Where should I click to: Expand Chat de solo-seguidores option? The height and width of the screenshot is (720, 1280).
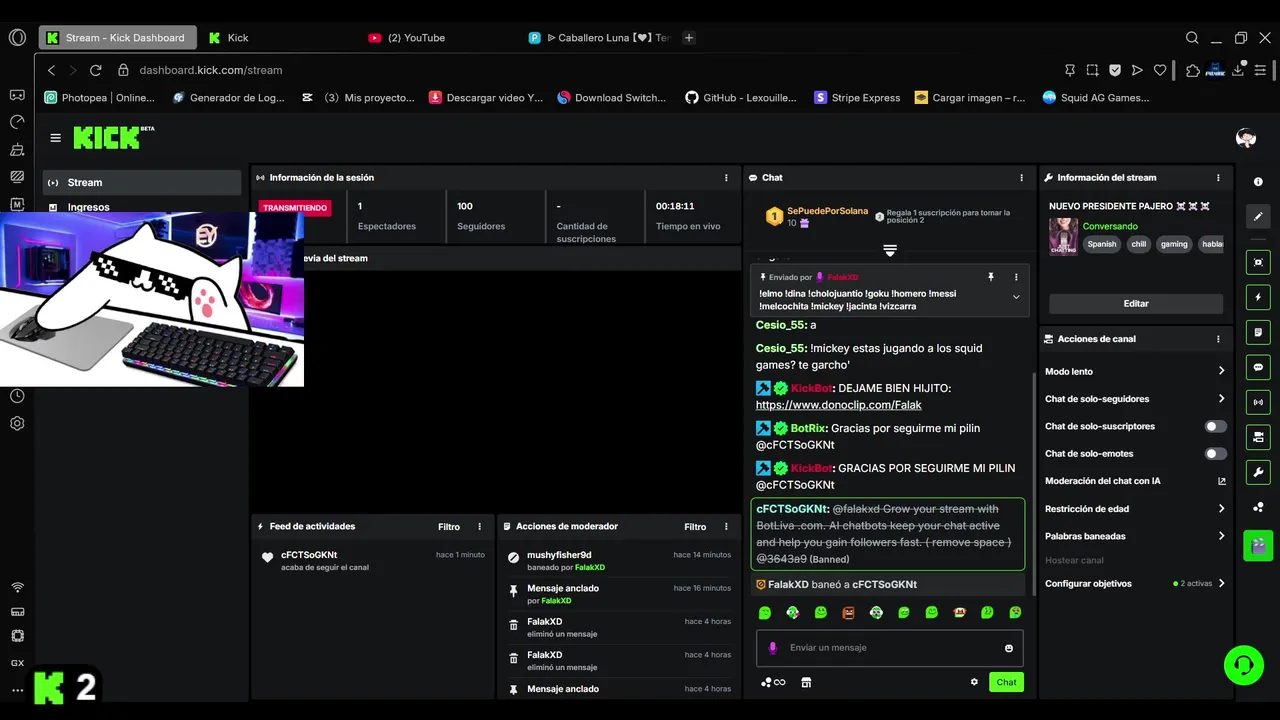[1135, 399]
